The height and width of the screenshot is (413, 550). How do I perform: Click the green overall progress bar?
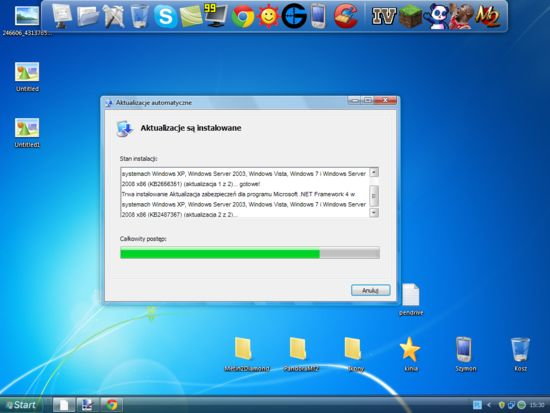[x=250, y=253]
